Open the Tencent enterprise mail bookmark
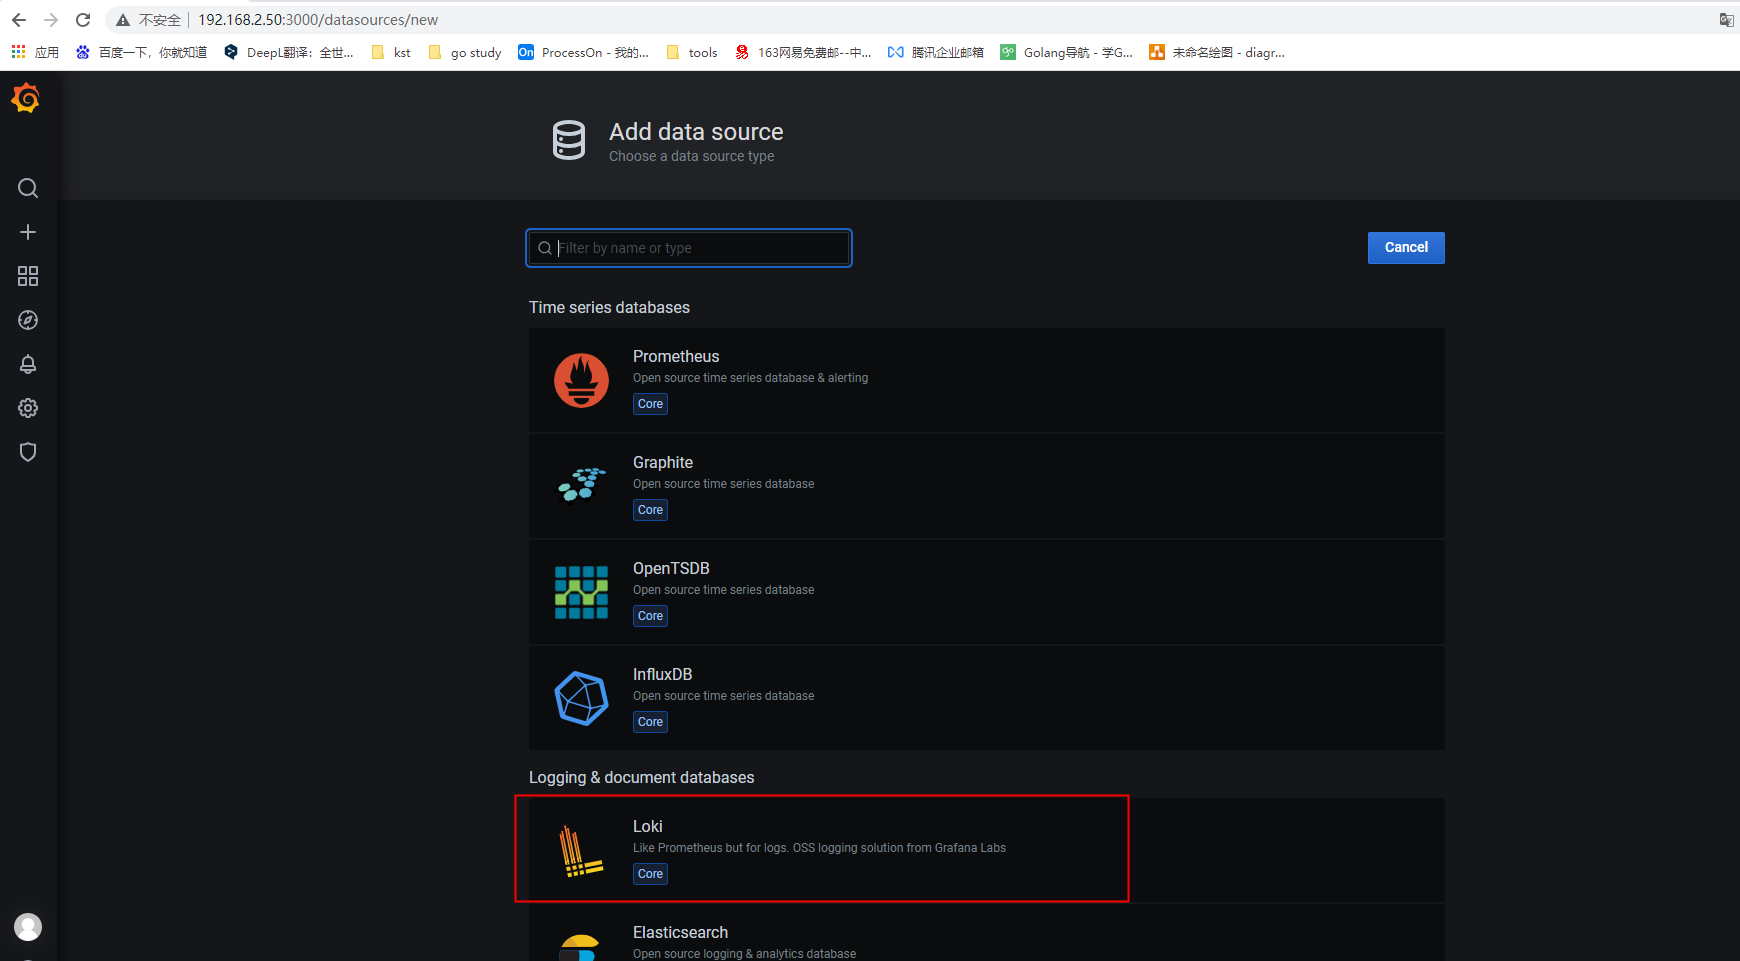 [x=936, y=52]
